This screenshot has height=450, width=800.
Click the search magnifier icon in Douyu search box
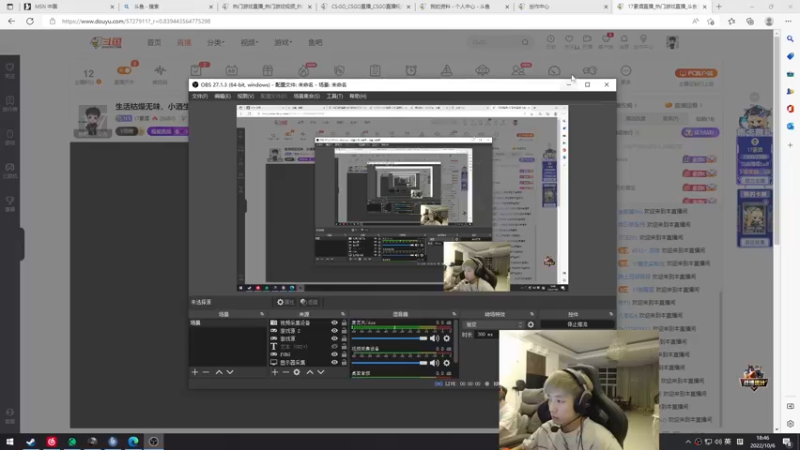(525, 42)
